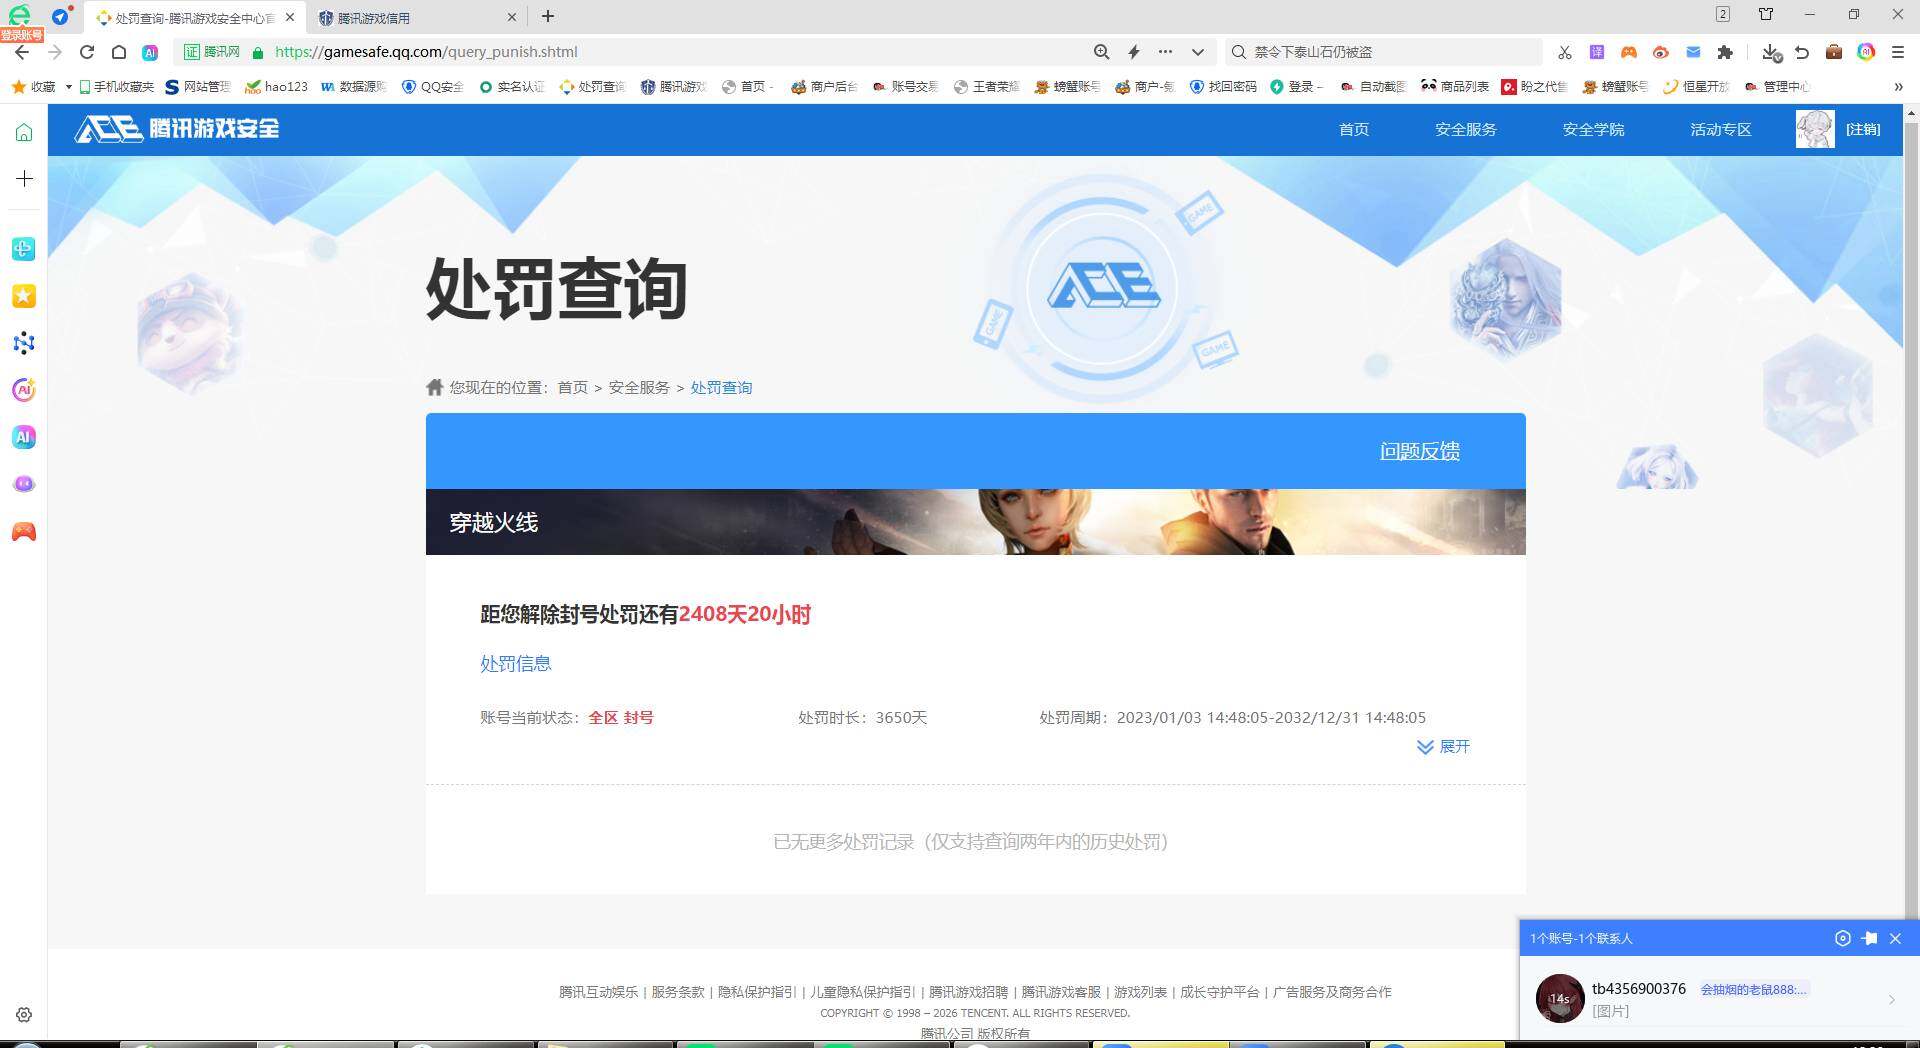
Task: Open chat with tb4356900376
Action: pyautogui.click(x=1718, y=999)
